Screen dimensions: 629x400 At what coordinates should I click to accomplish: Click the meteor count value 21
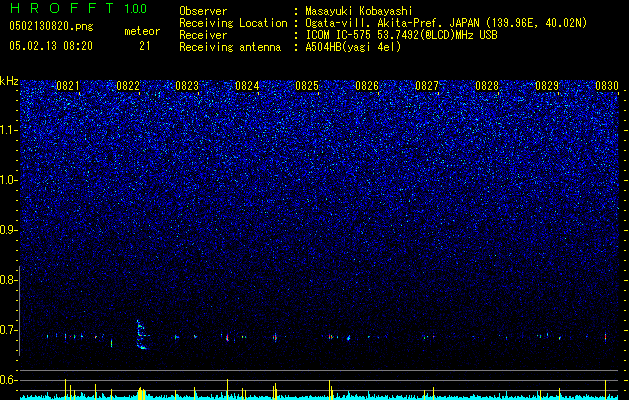point(144,46)
